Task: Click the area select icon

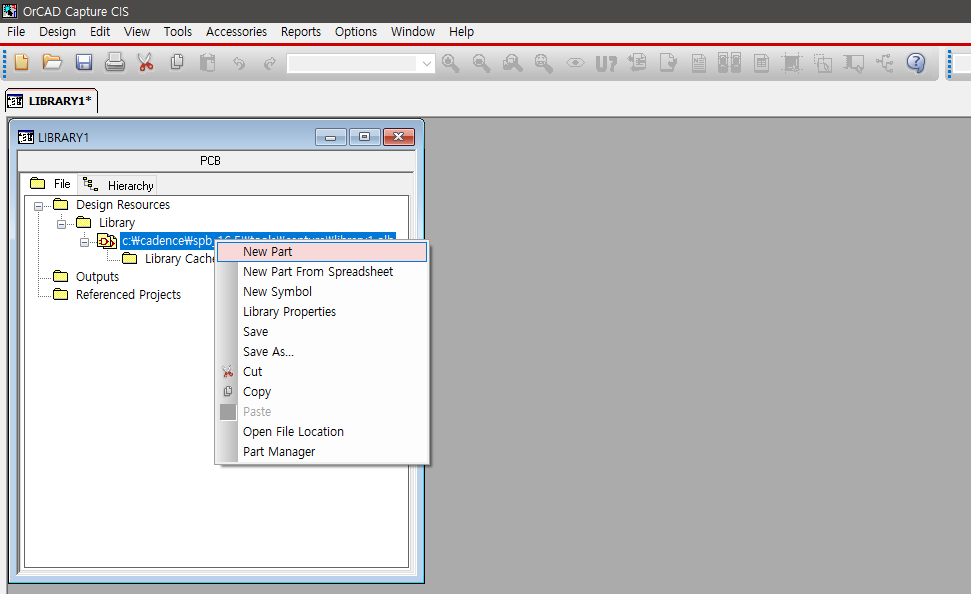Action: (823, 63)
